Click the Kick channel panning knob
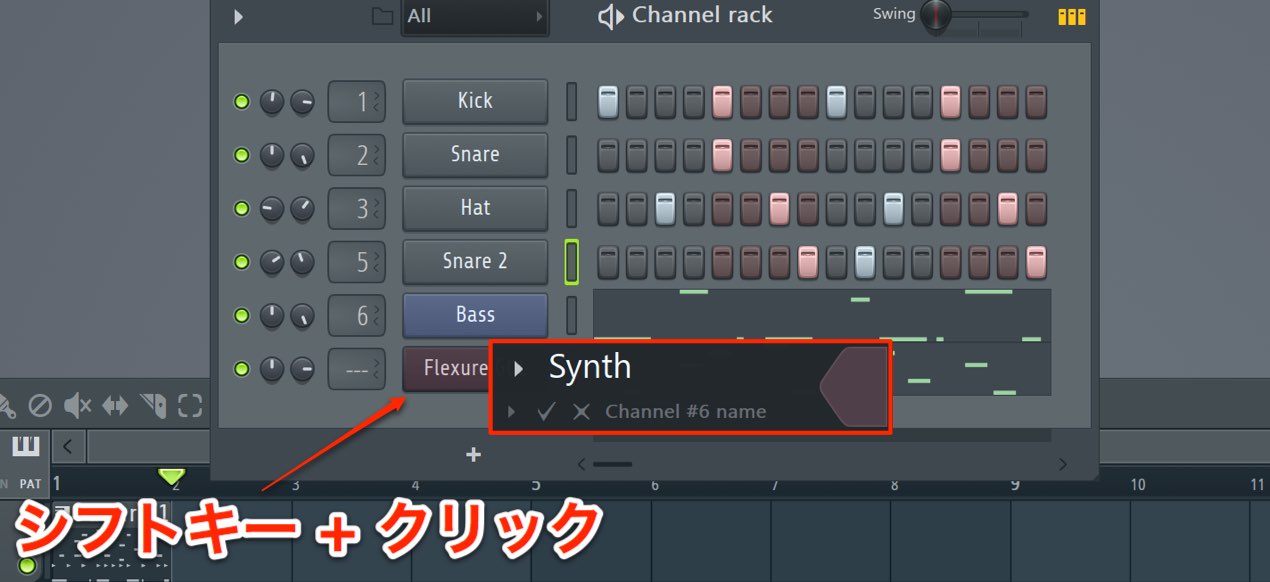1270x582 pixels. tap(272, 101)
